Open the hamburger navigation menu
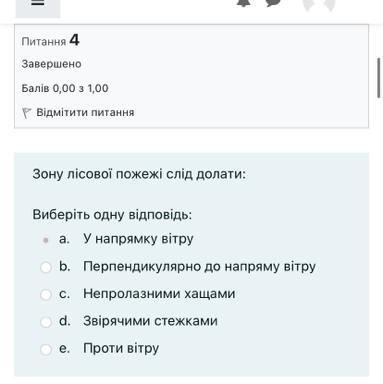The image size is (383, 384). 38,6
